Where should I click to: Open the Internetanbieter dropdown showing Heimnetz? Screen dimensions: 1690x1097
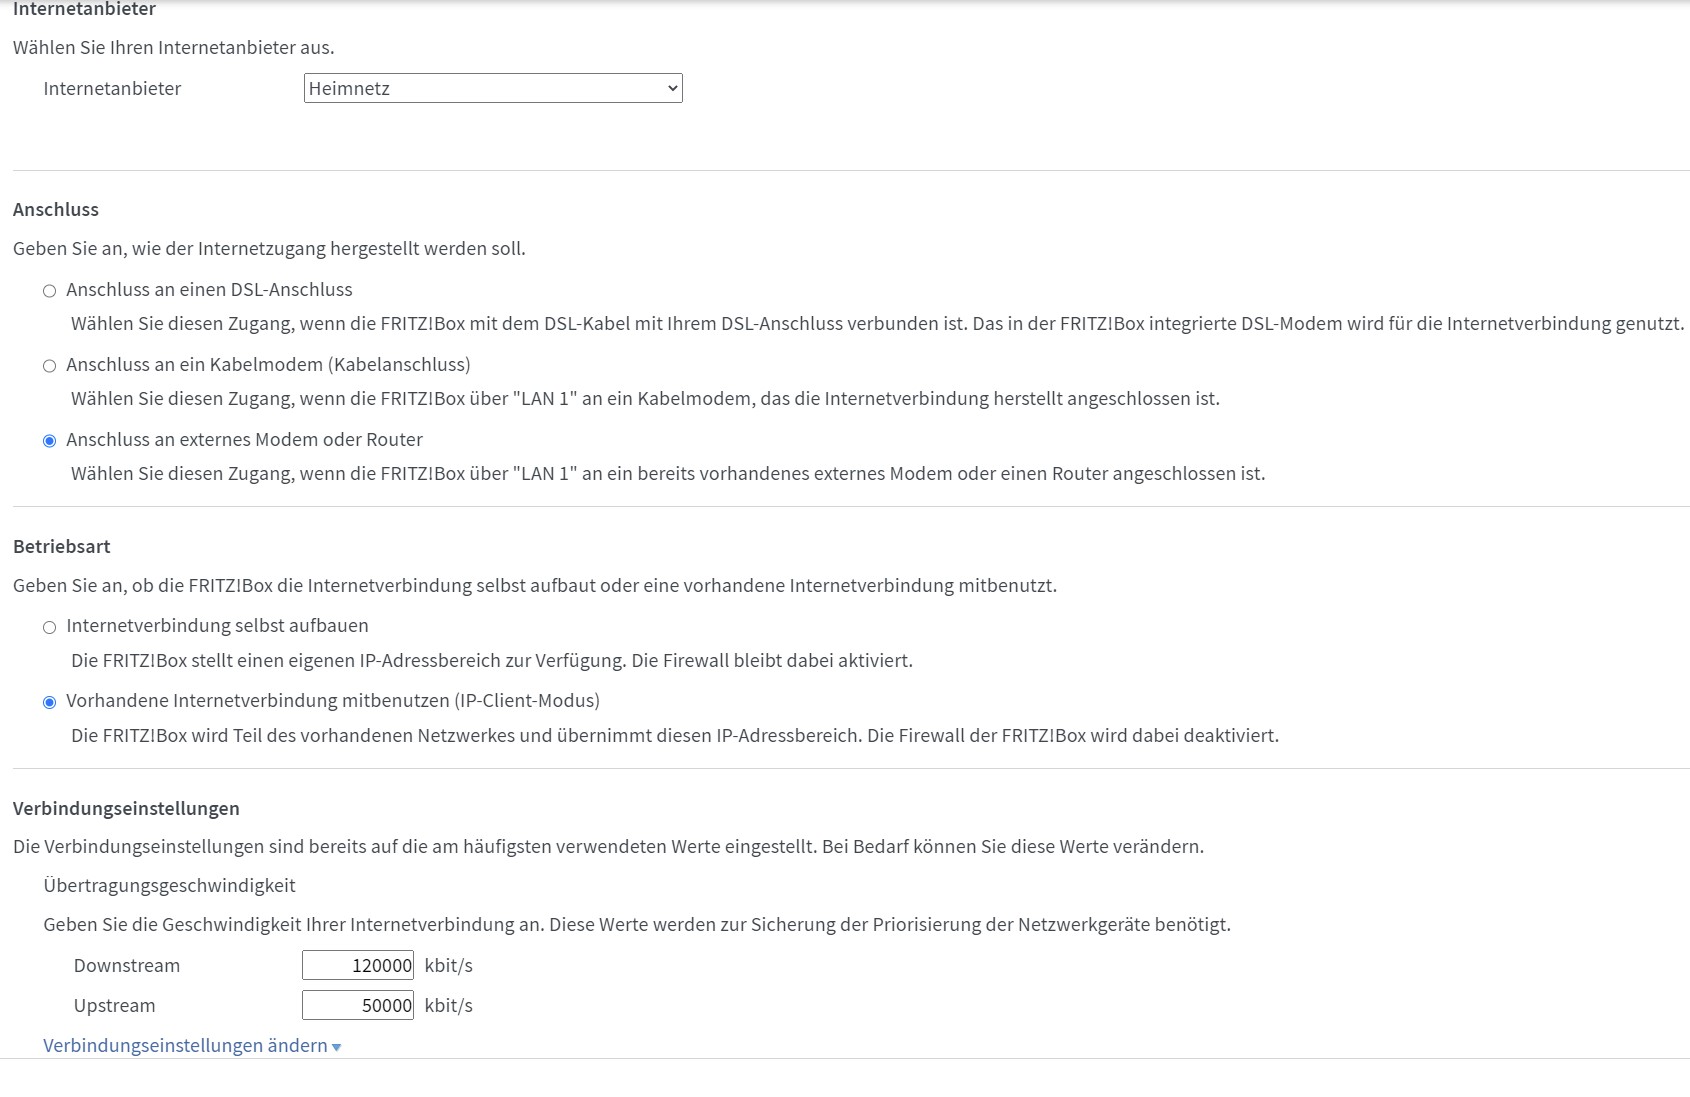[x=492, y=88]
